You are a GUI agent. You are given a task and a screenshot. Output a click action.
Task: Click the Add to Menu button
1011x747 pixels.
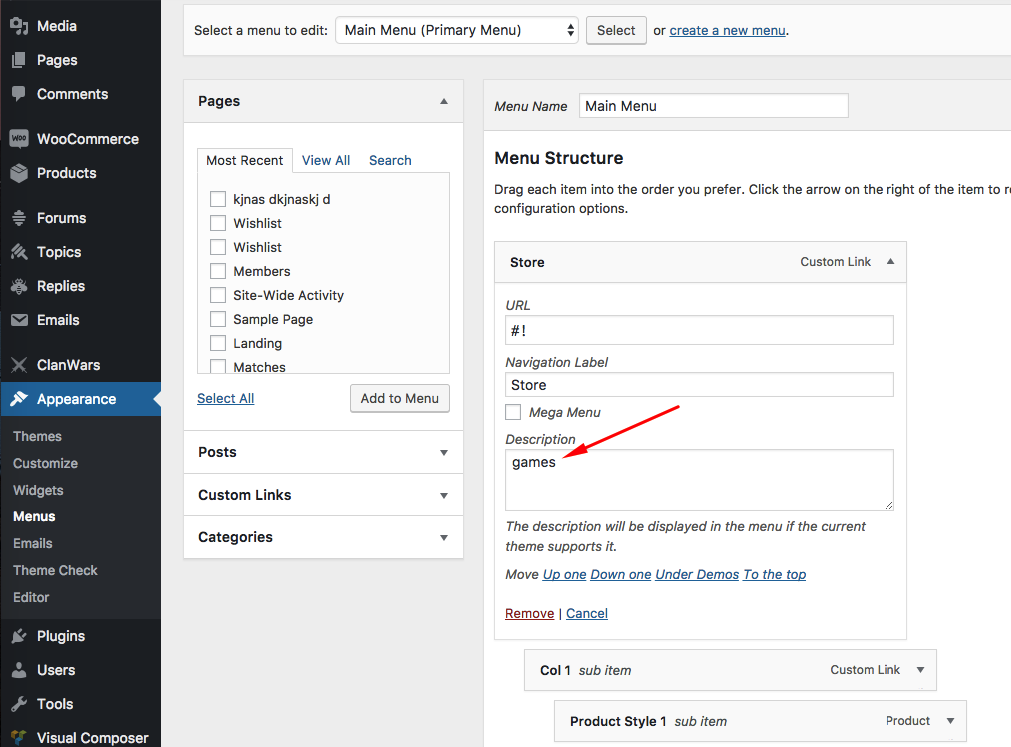(x=400, y=398)
